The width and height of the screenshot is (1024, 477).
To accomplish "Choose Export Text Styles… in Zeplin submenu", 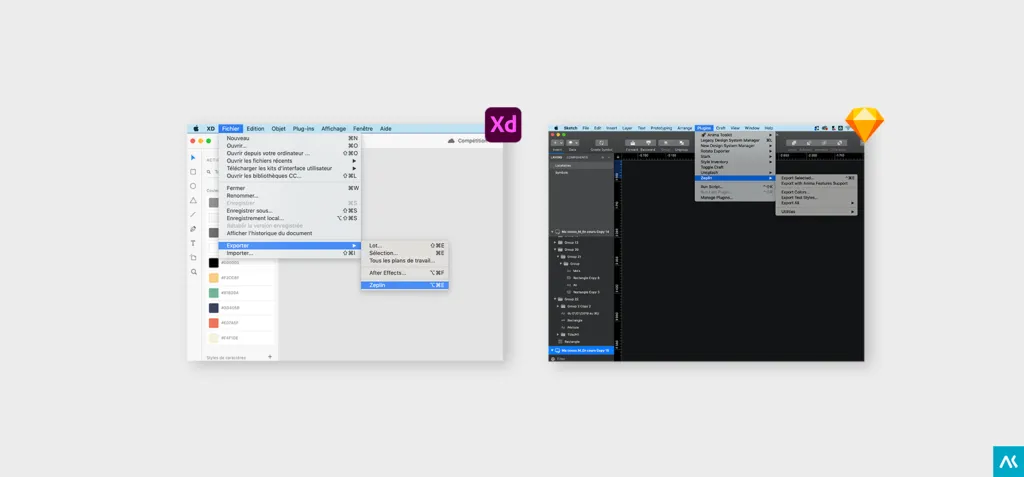I will [816, 197].
